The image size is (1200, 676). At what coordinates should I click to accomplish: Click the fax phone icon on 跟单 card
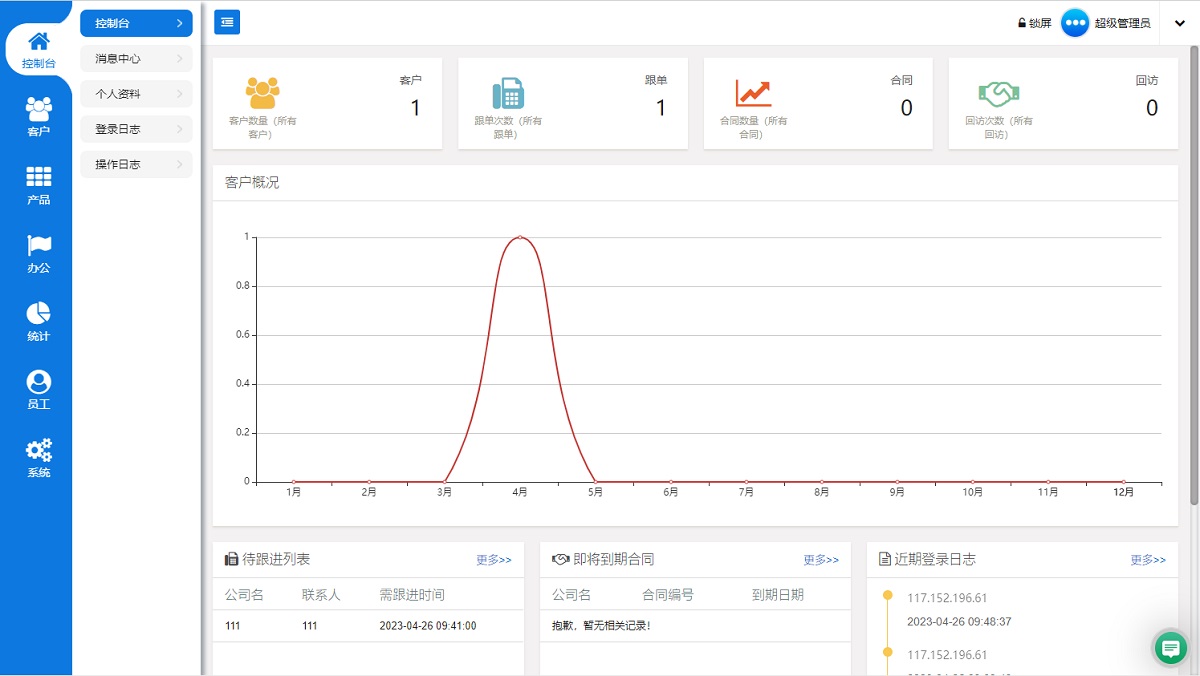coord(508,93)
